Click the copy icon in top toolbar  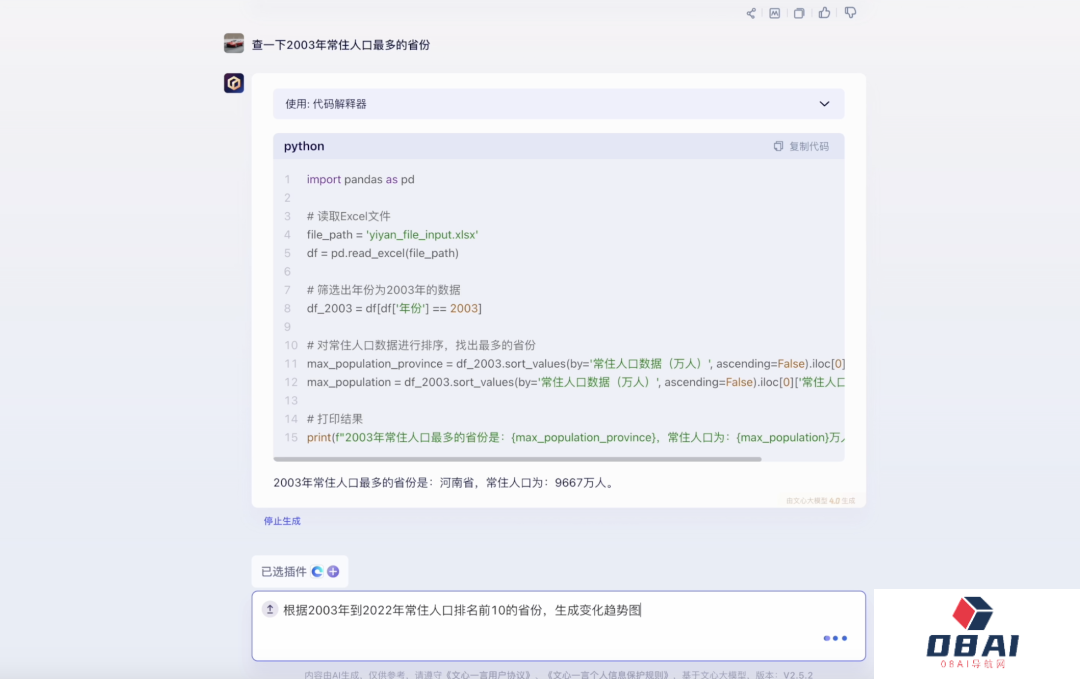[x=799, y=13]
